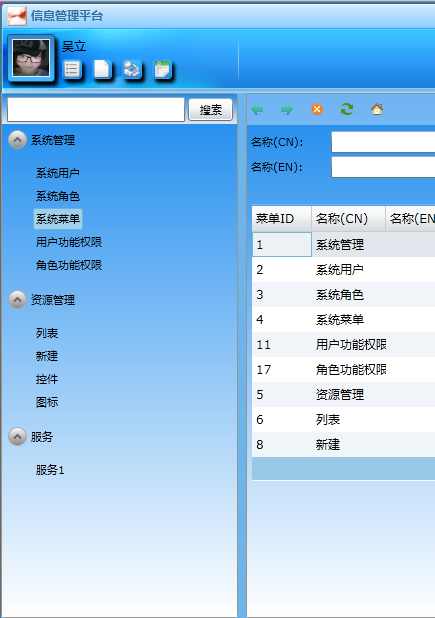
Task: Collapse the 服务 section
Action: pos(17,437)
